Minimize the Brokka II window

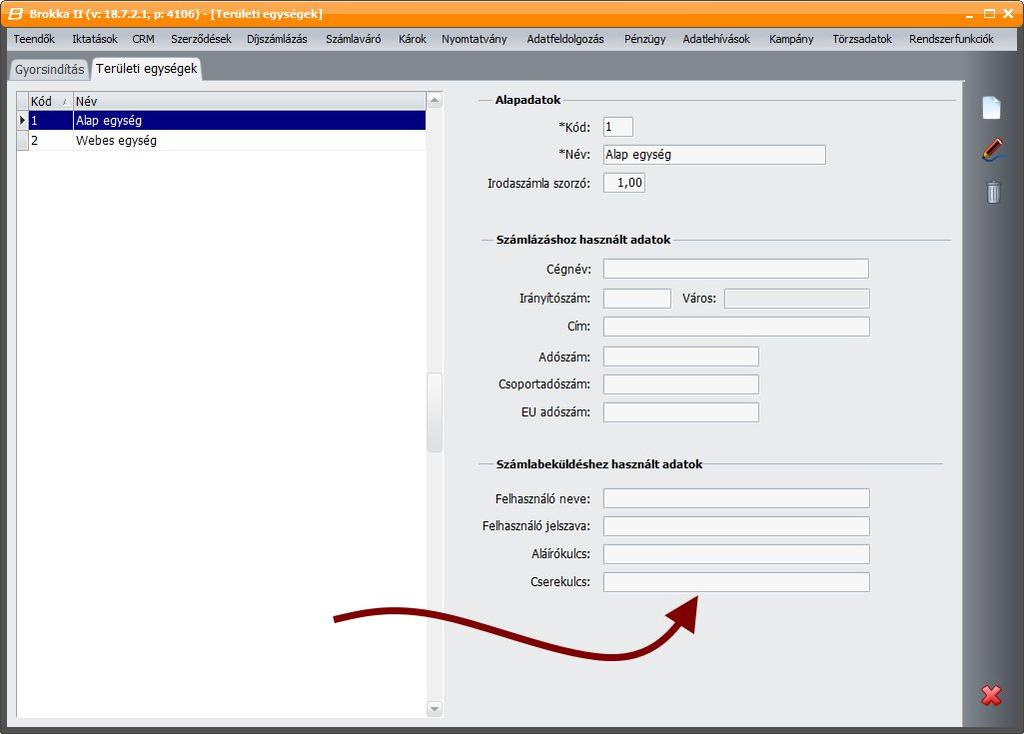point(970,14)
